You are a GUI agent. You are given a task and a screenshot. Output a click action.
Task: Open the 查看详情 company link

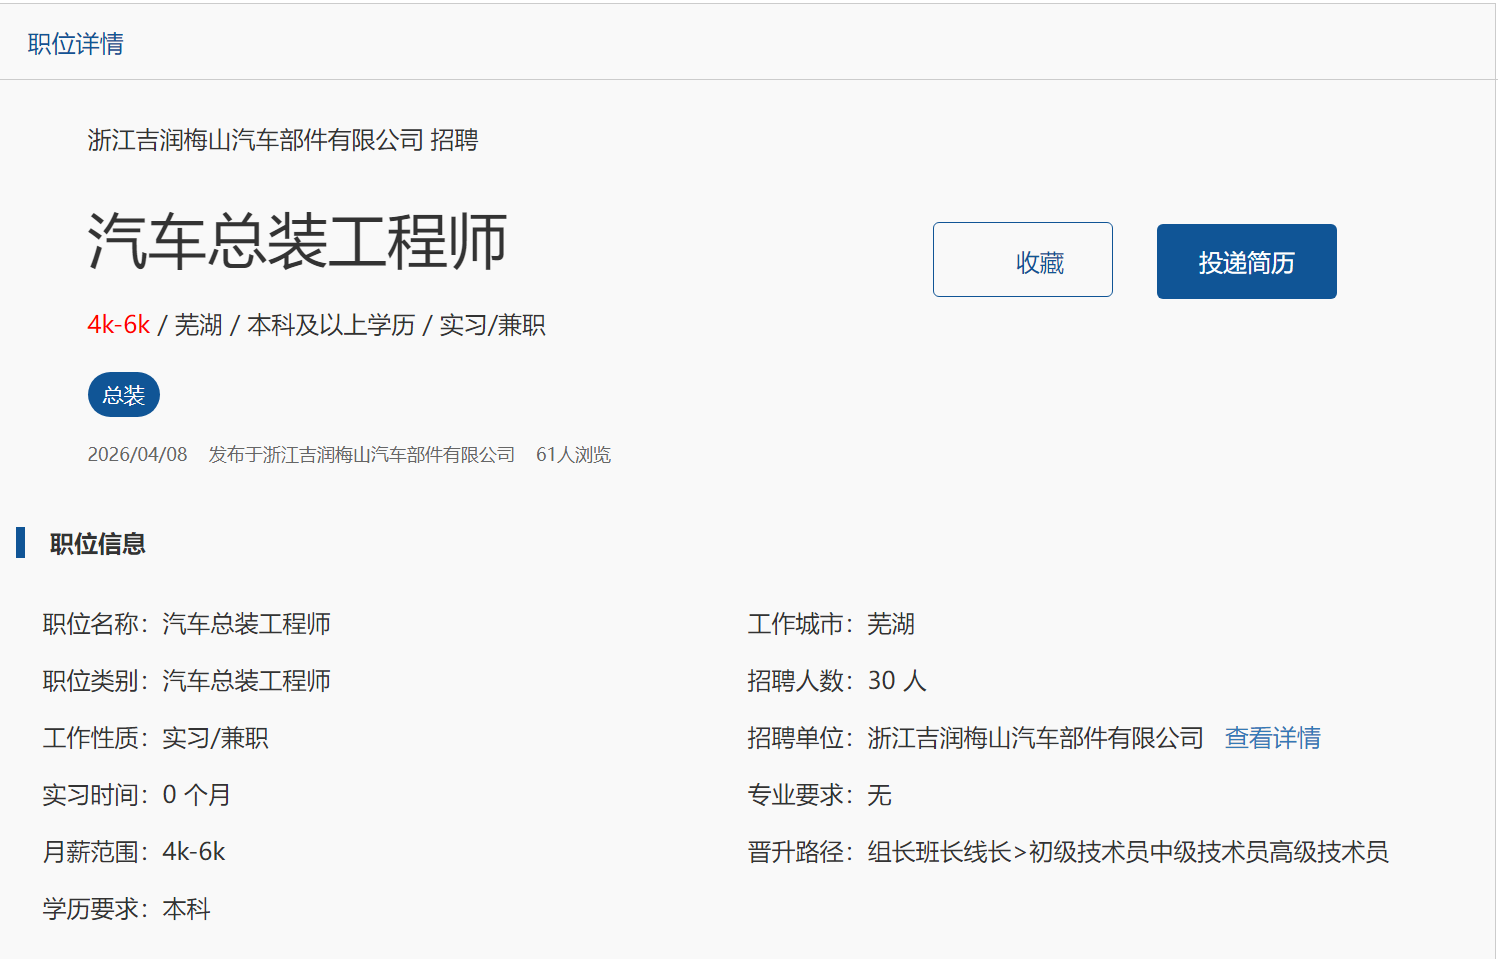tap(1272, 738)
